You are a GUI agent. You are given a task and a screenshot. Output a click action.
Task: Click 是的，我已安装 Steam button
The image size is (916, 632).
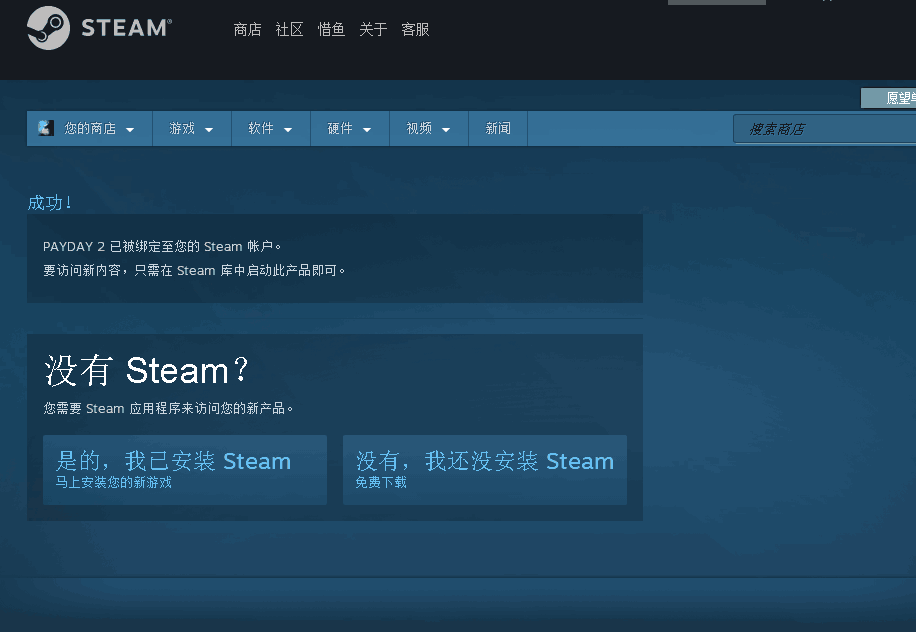point(185,470)
